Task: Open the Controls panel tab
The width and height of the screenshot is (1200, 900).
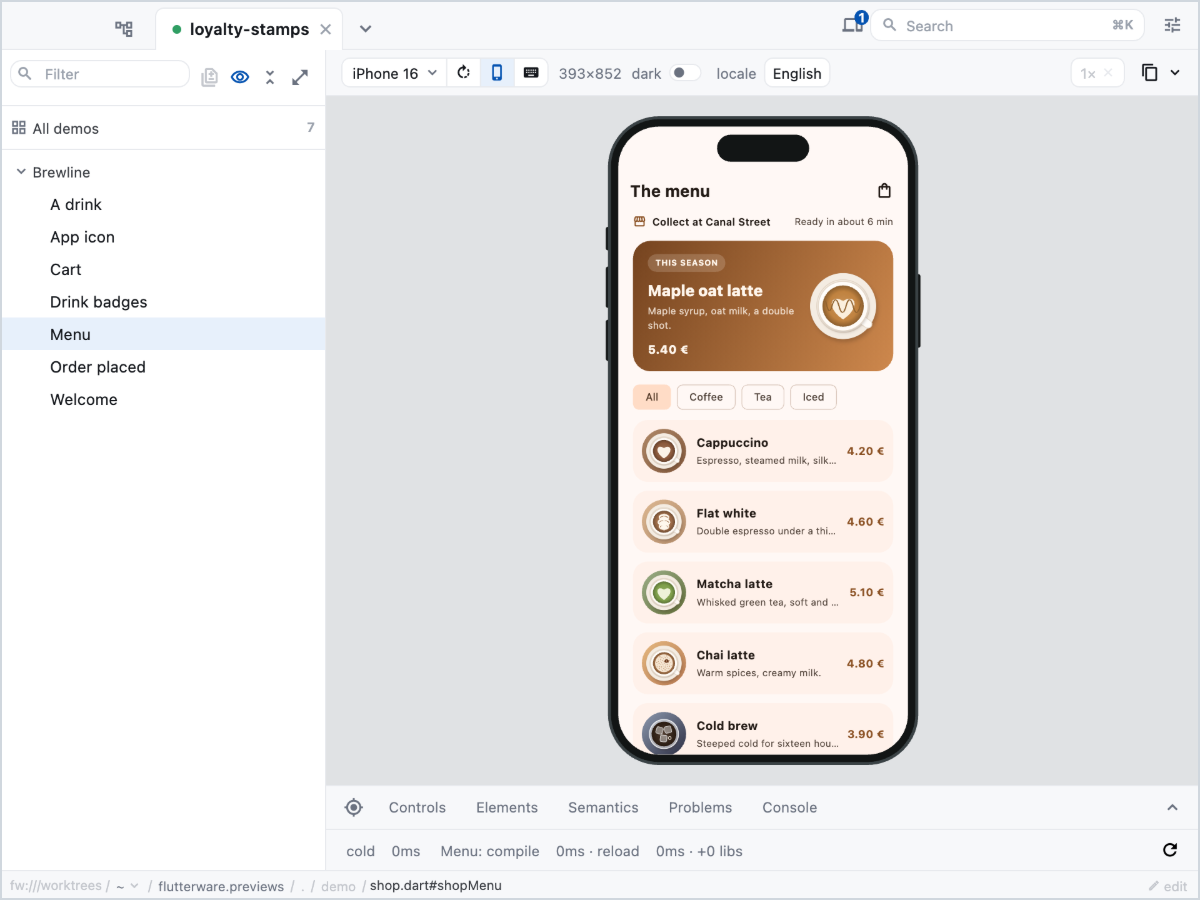Action: pyautogui.click(x=417, y=807)
